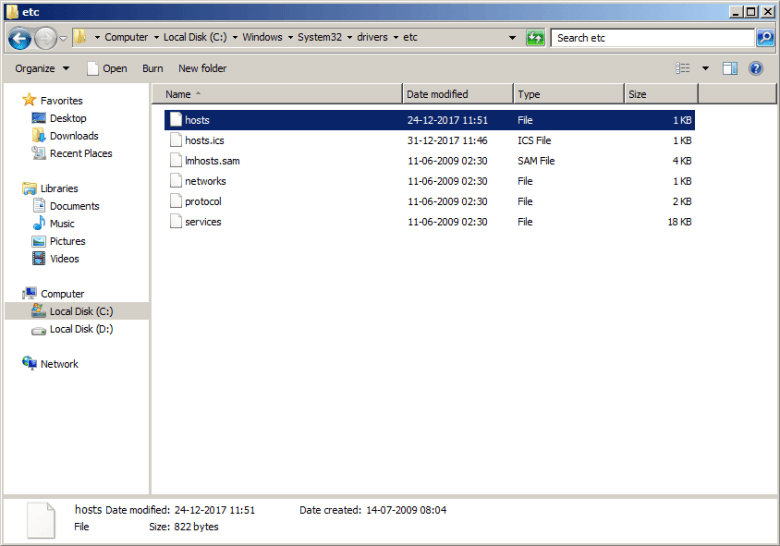Click the Search magnifier icon
Viewport: 780px width, 546px height.
pos(765,38)
